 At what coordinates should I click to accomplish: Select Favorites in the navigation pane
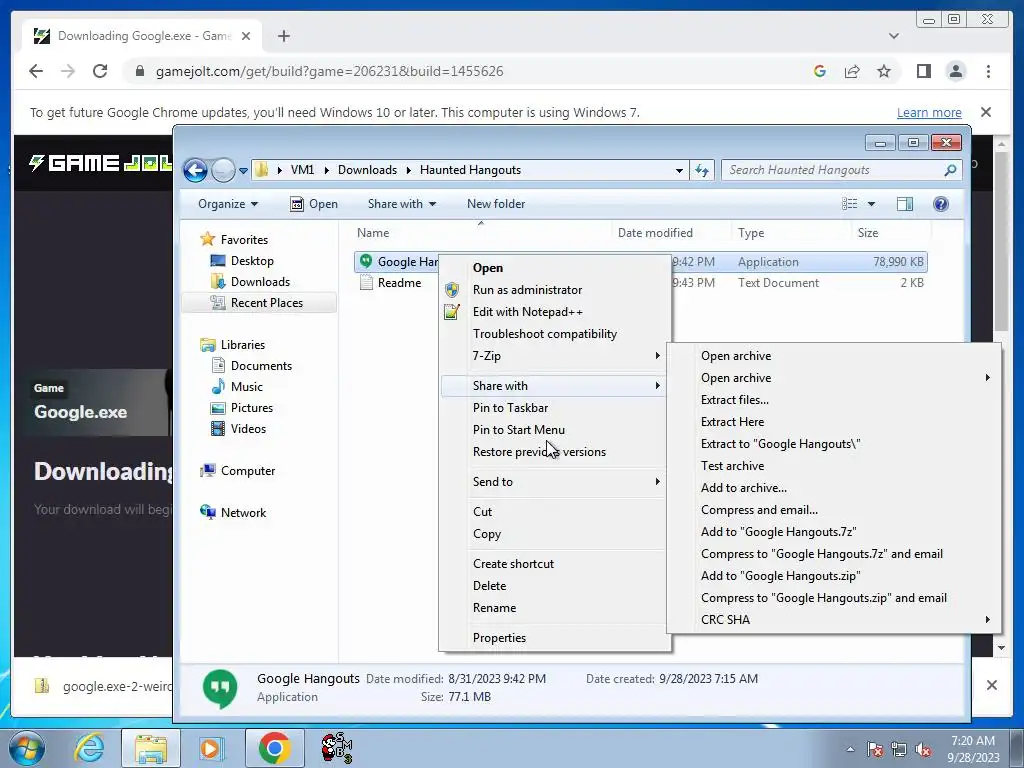(234, 240)
